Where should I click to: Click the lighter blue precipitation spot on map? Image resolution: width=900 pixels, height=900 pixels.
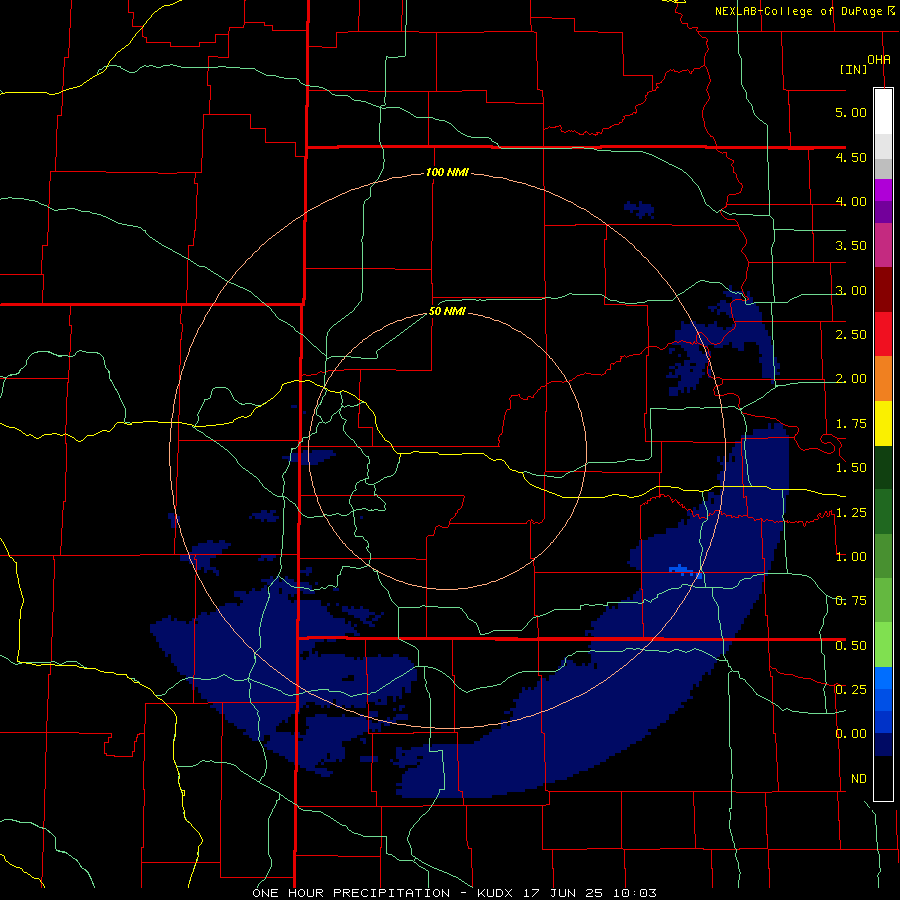pos(682,569)
